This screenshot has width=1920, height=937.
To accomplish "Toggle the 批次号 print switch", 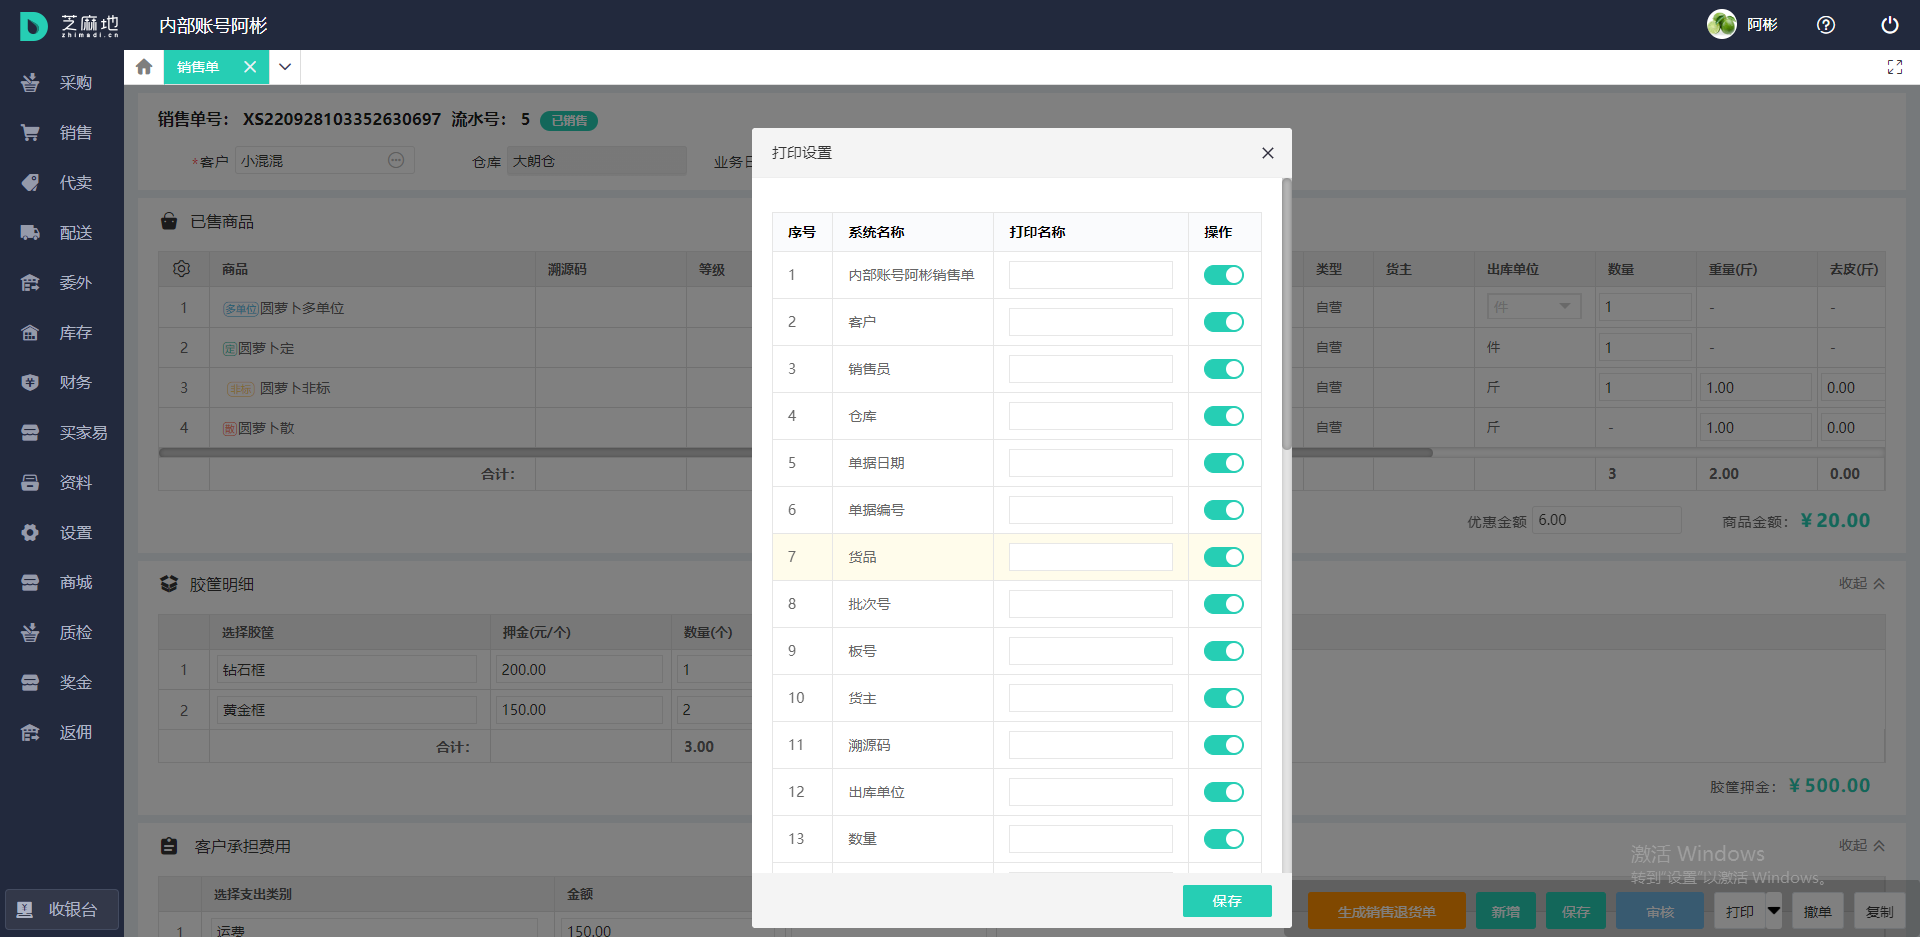I will point(1224,604).
